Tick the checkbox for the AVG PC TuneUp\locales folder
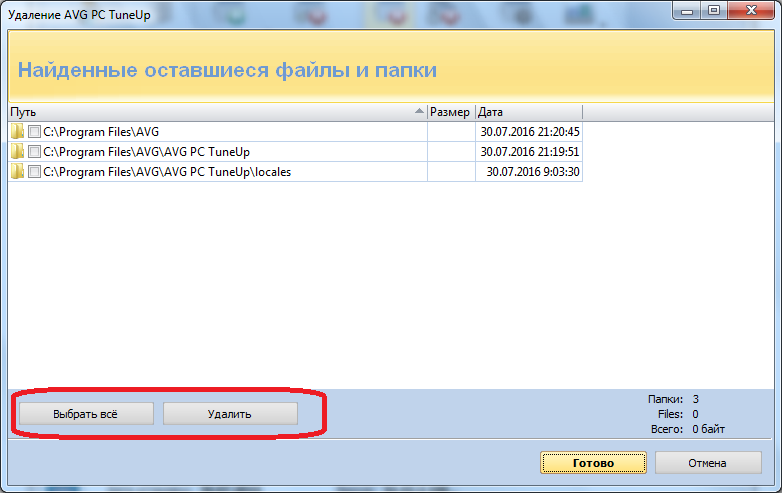Viewport: 782px width, 493px height. pyautogui.click(x=34, y=171)
